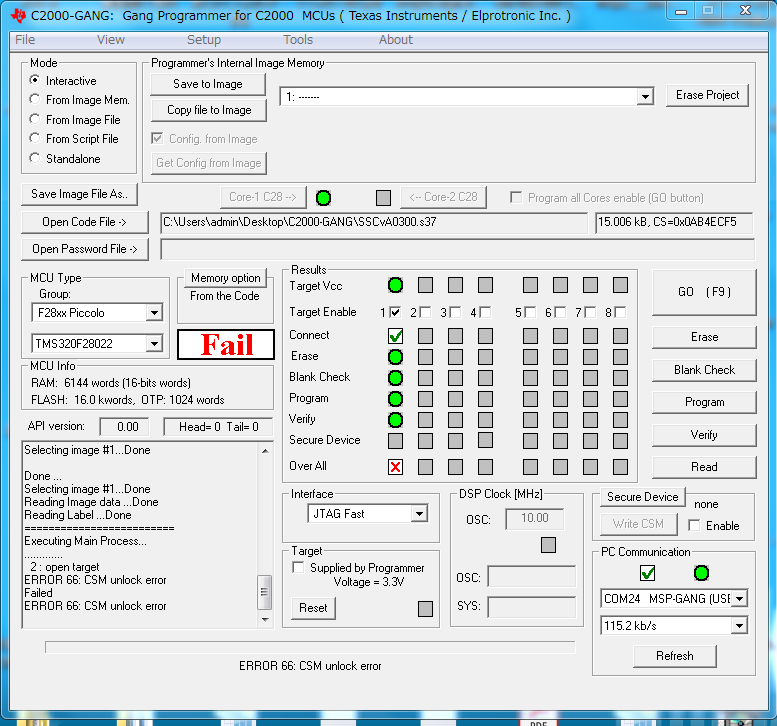The image size is (777, 726).
Task: Click the gray Target Vcc indicator for target 8
Action: (620, 285)
